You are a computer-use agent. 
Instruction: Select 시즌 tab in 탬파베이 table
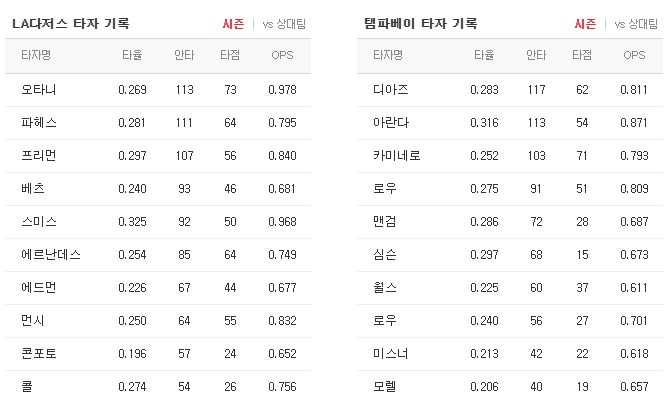[585, 24]
